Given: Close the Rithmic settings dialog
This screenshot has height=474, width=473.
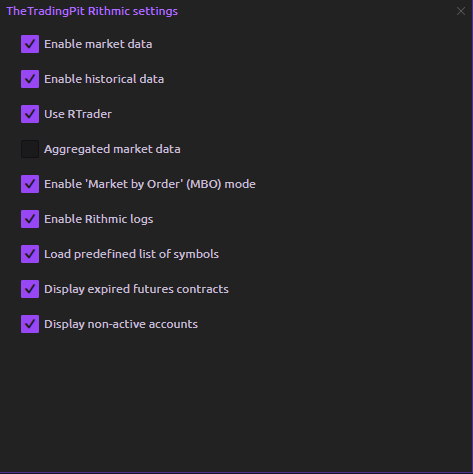Looking at the screenshot, I should click(461, 11).
